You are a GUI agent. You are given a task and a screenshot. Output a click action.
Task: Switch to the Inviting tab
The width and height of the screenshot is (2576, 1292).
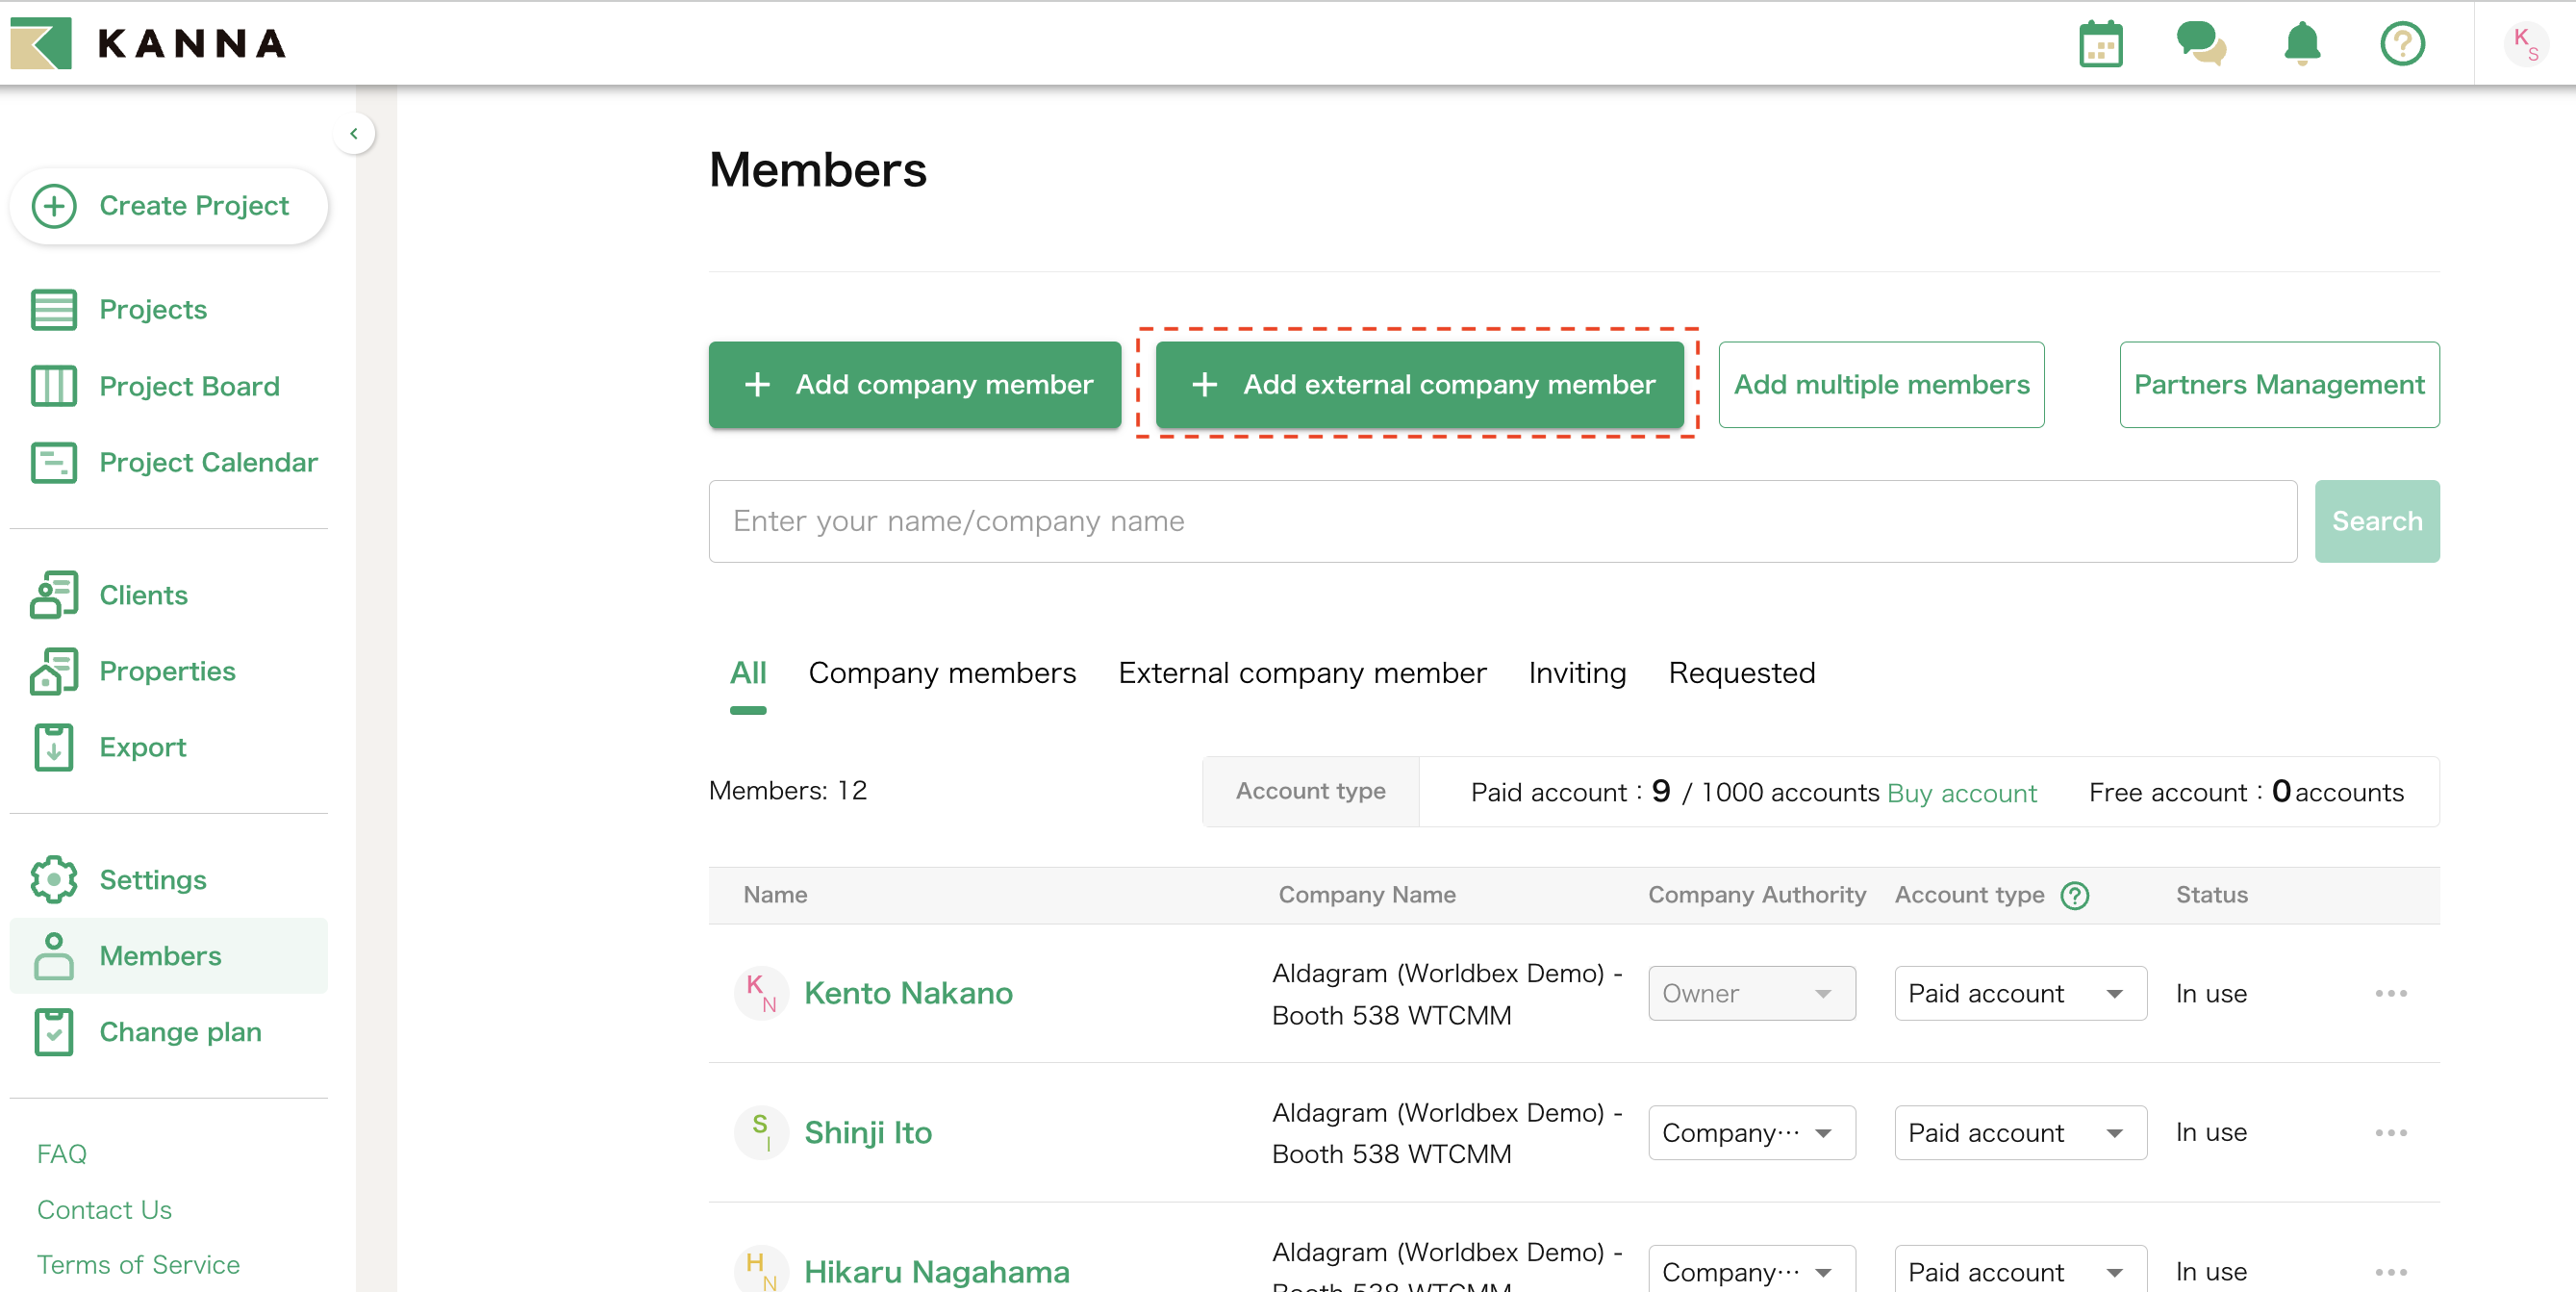[1577, 673]
